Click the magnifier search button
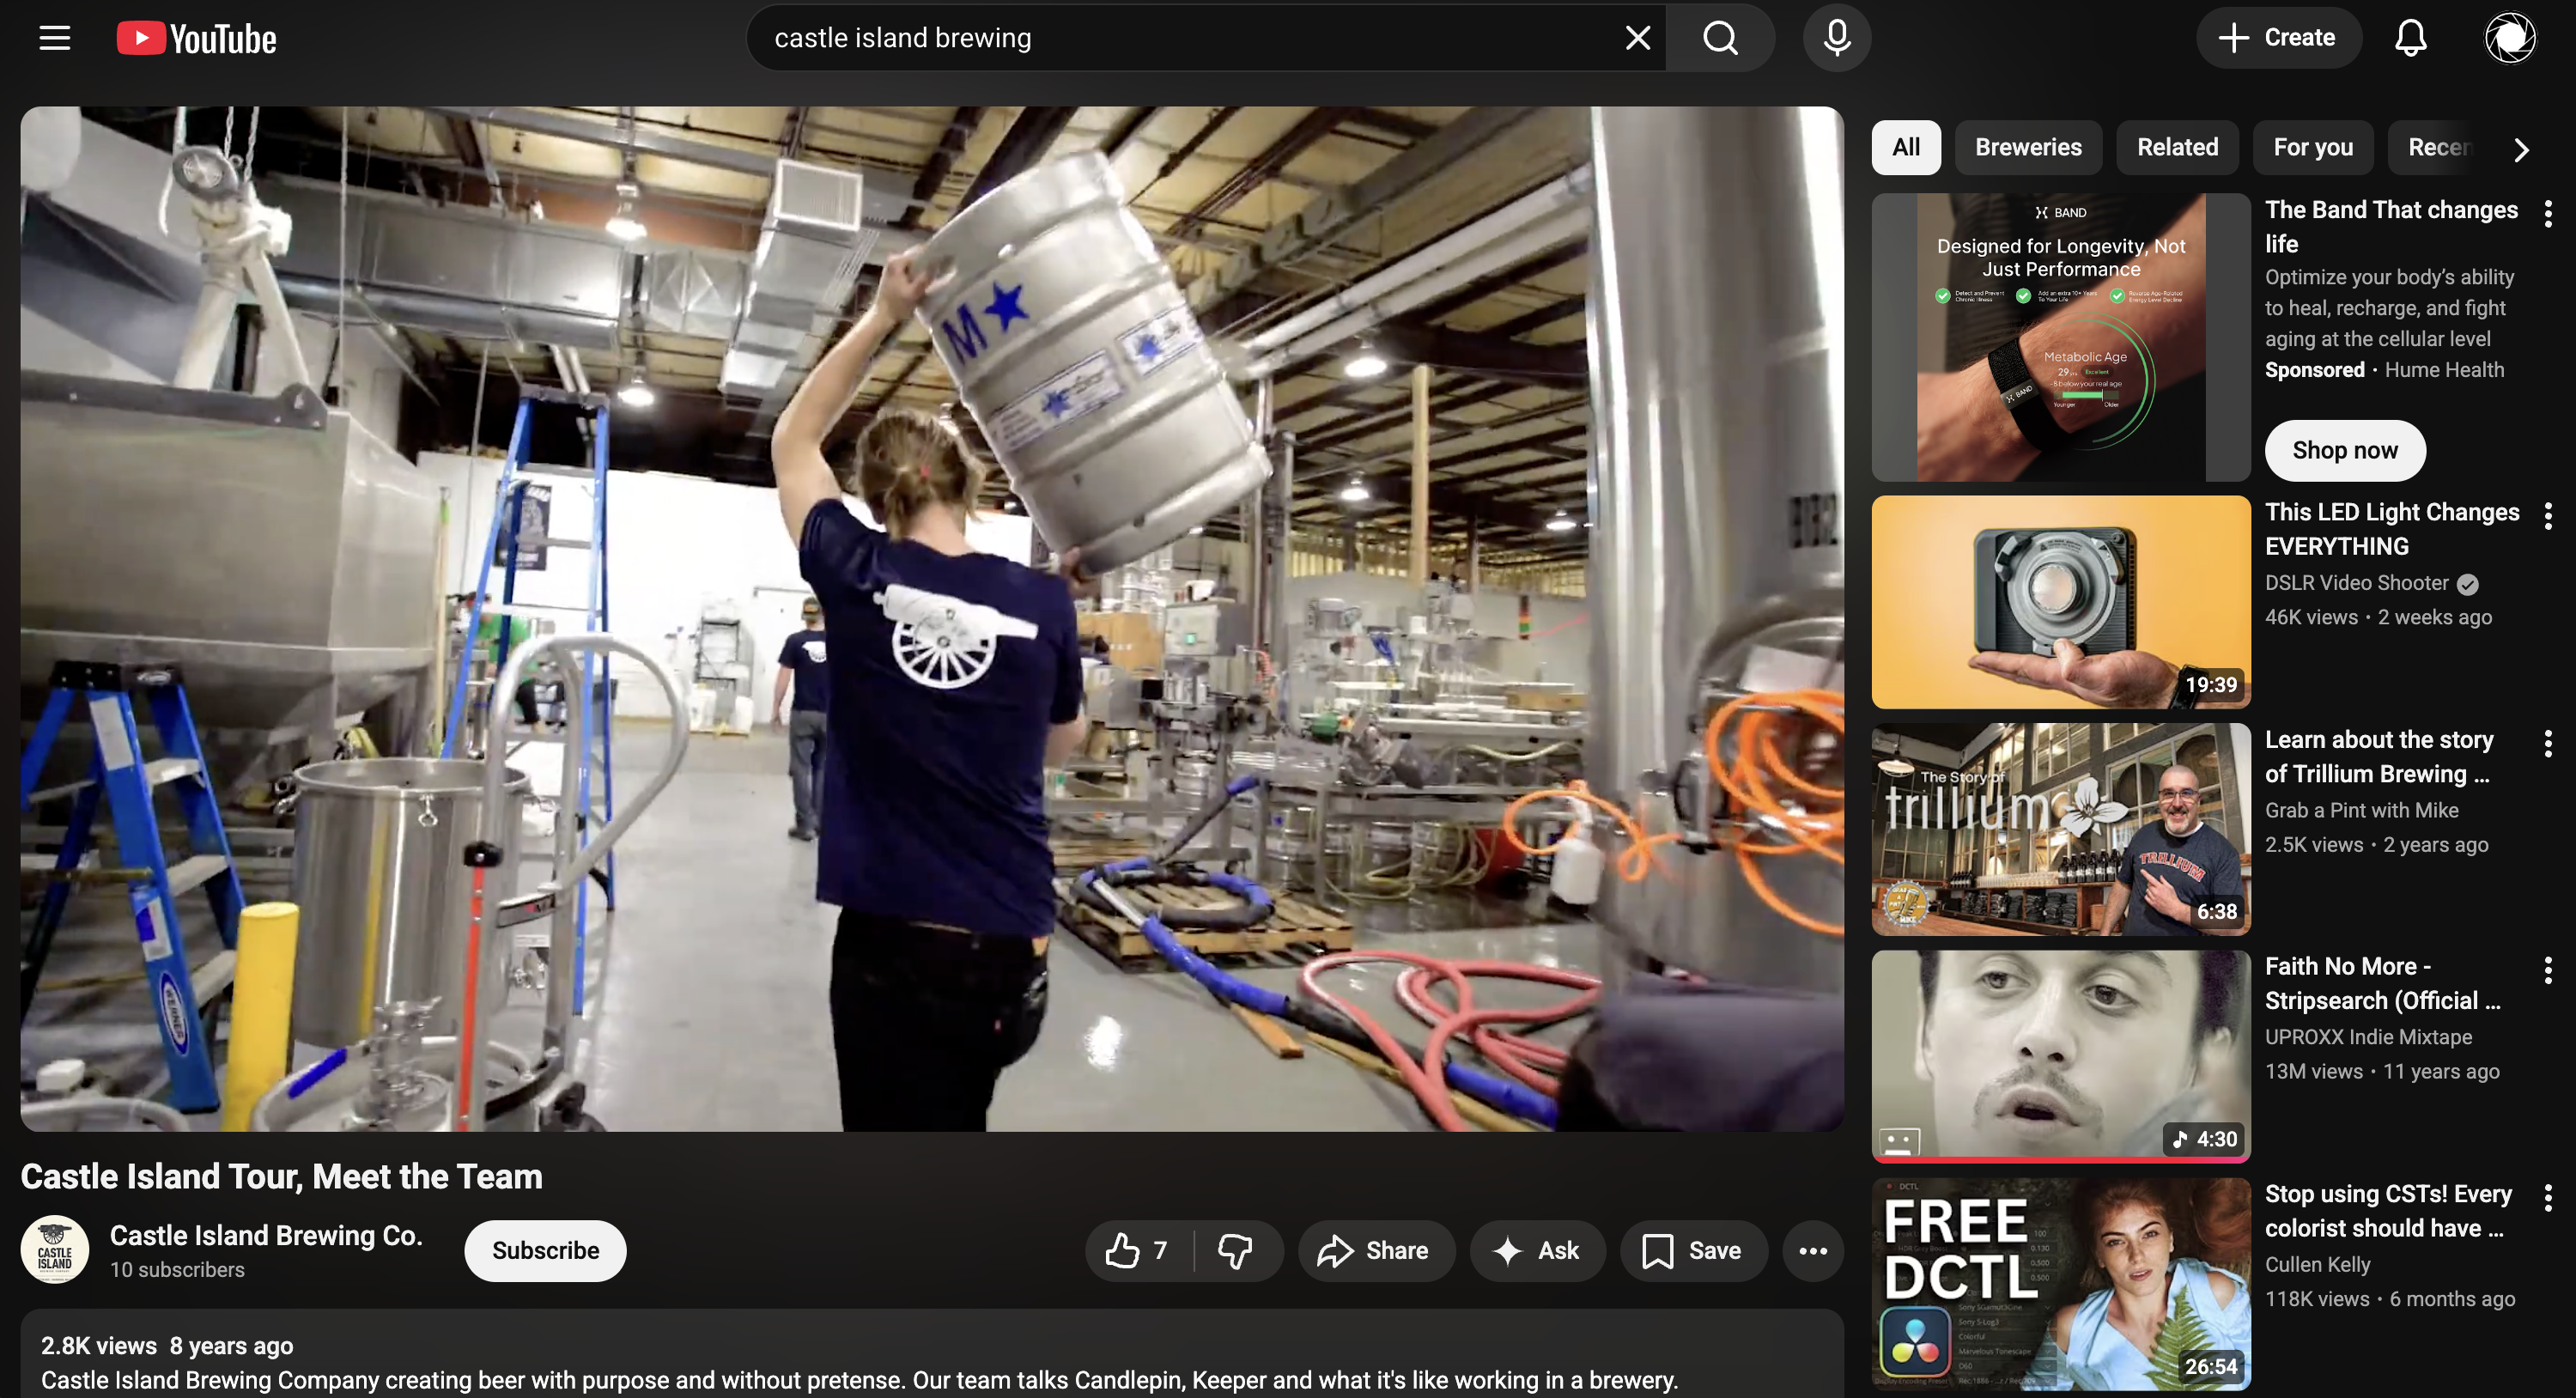This screenshot has width=2576, height=1398. [1720, 38]
